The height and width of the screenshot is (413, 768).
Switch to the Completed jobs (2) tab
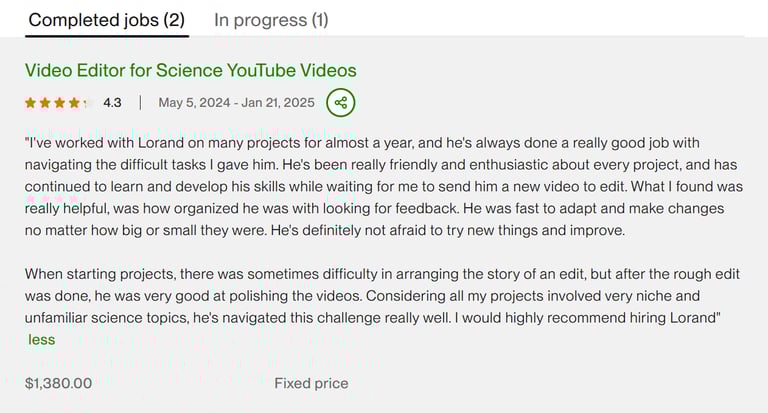point(106,20)
